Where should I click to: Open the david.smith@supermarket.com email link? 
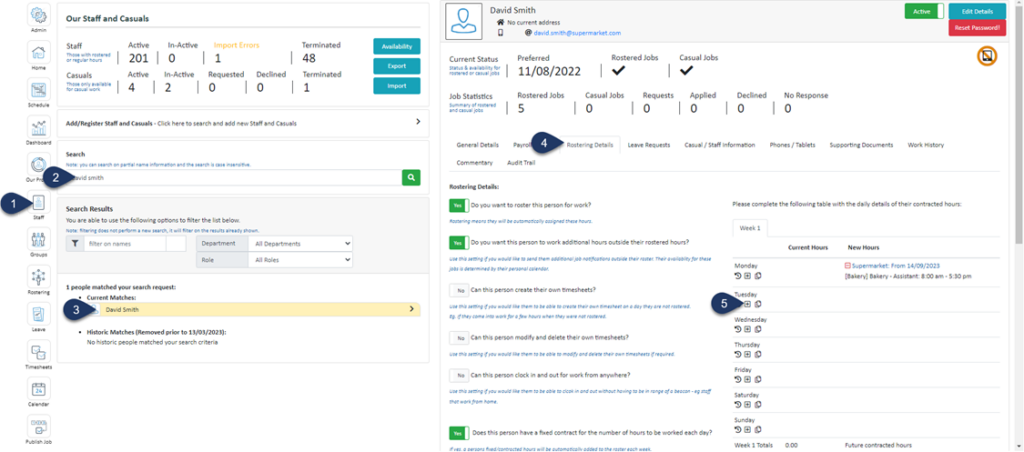click(577, 32)
